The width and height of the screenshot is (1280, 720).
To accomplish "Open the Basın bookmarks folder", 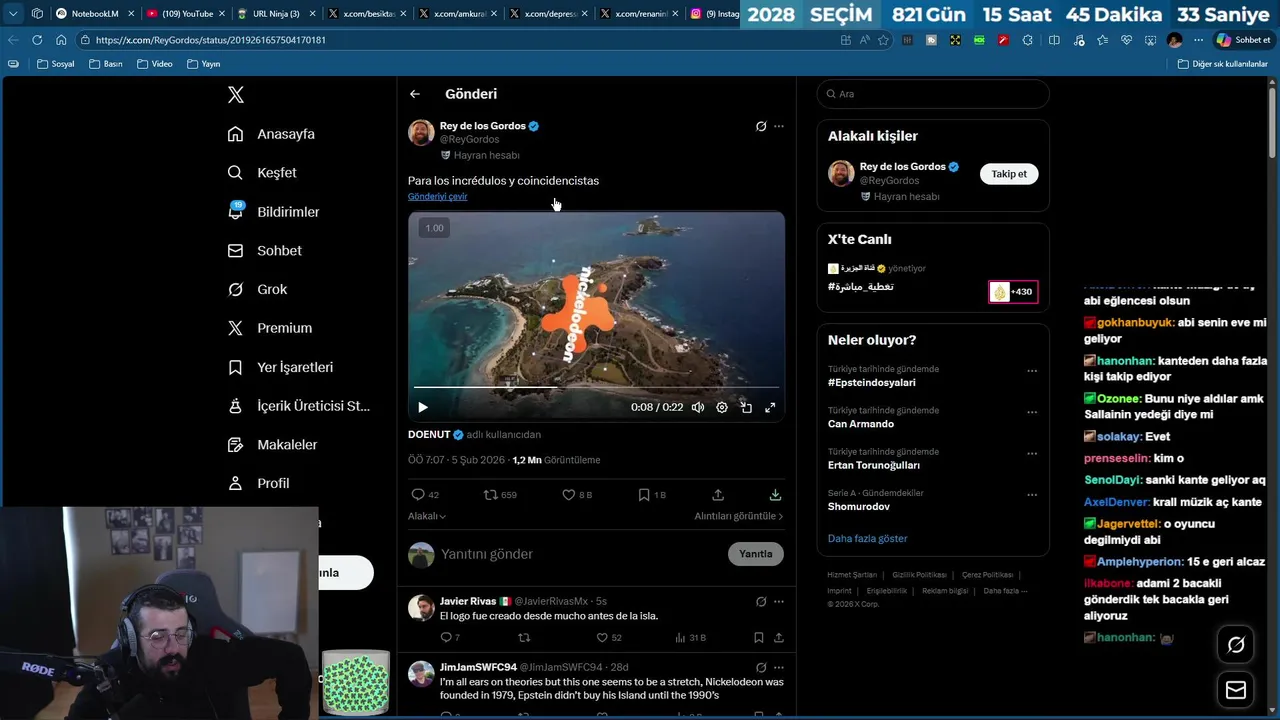I will tap(105, 64).
